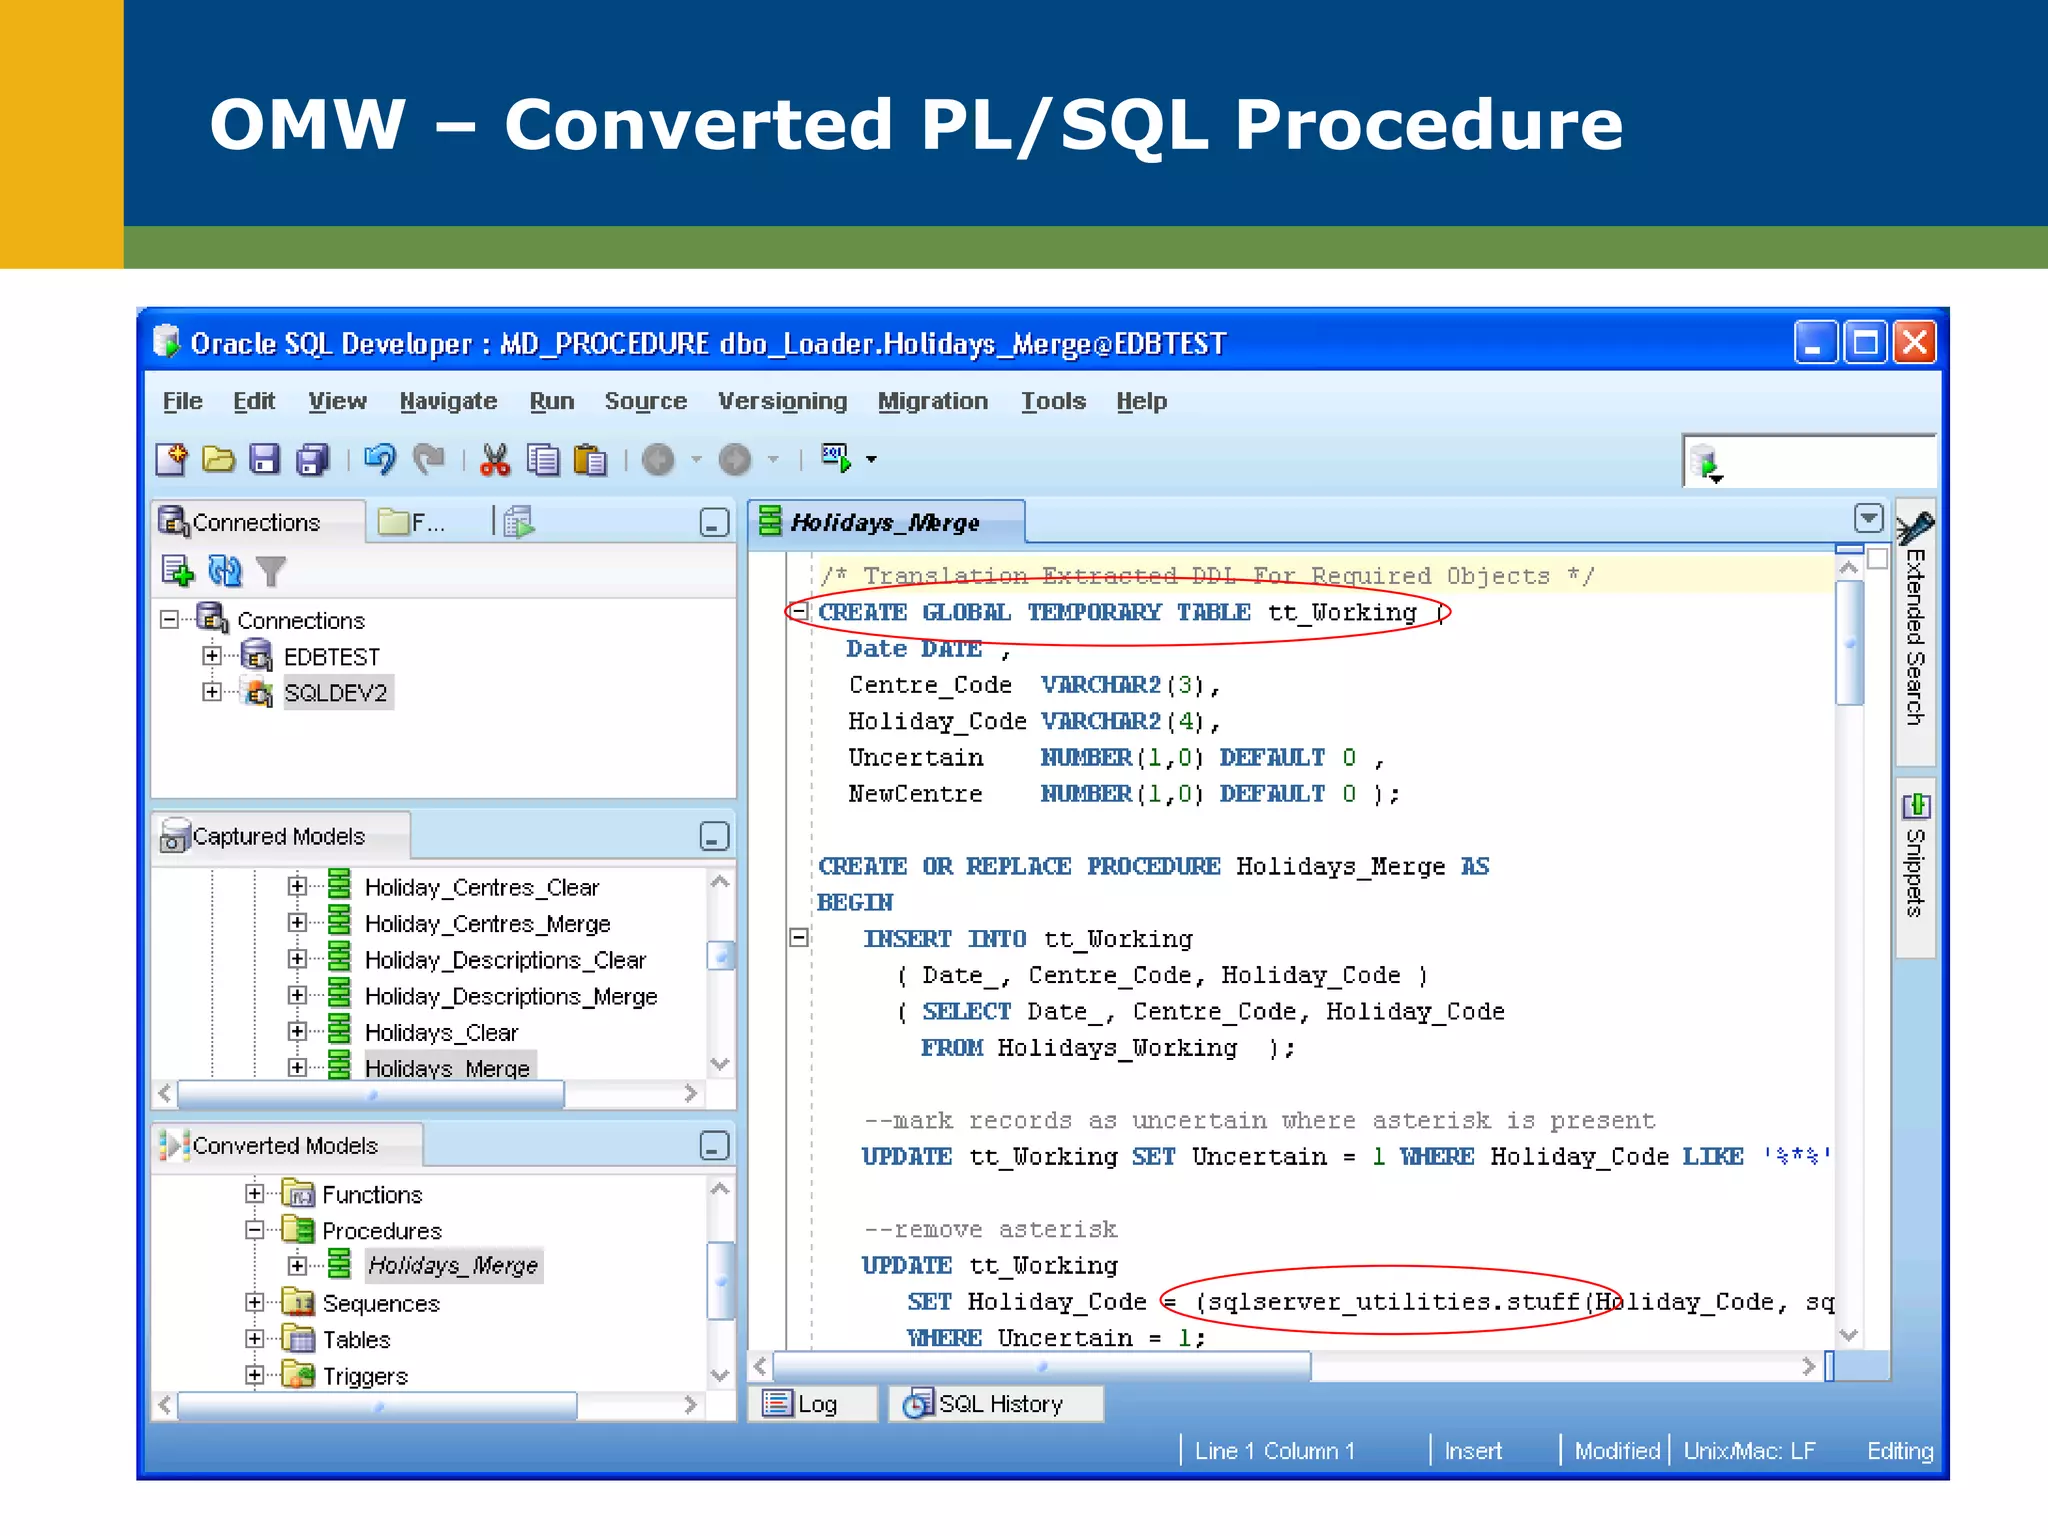Collapse the Connections root node
The height and width of the screenshot is (1536, 2048).
click(x=169, y=620)
